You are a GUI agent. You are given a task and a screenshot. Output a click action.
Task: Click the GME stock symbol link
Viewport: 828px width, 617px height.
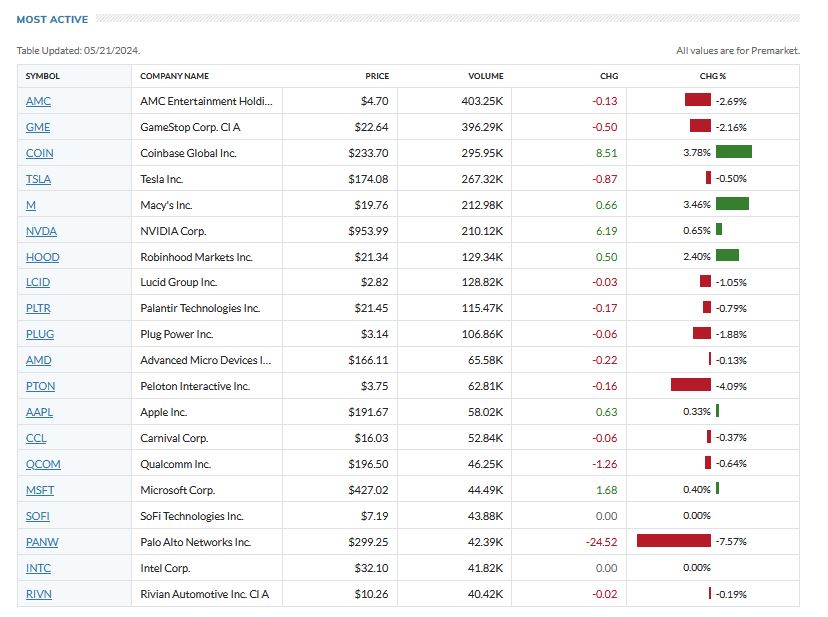point(38,127)
